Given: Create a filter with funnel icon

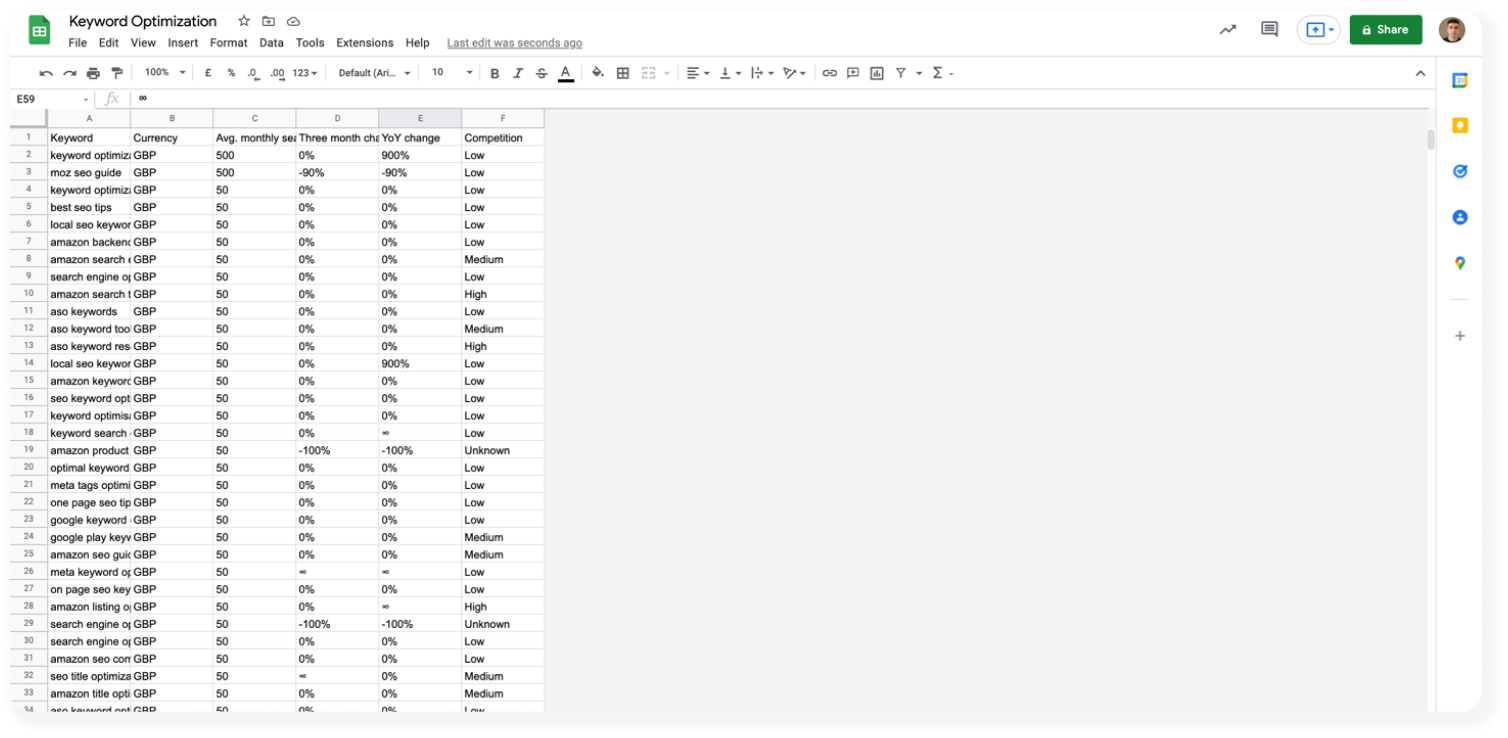Looking at the screenshot, I should pos(901,73).
